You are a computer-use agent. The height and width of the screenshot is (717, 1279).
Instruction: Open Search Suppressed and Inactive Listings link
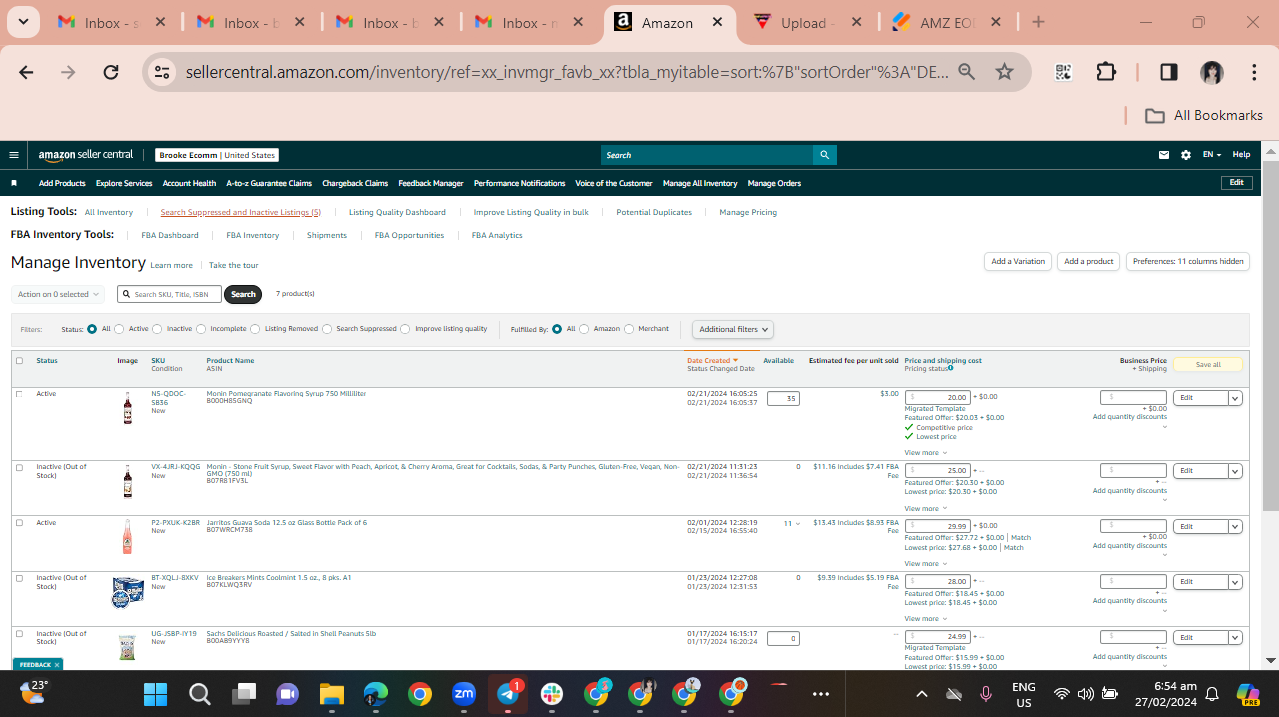(241, 212)
